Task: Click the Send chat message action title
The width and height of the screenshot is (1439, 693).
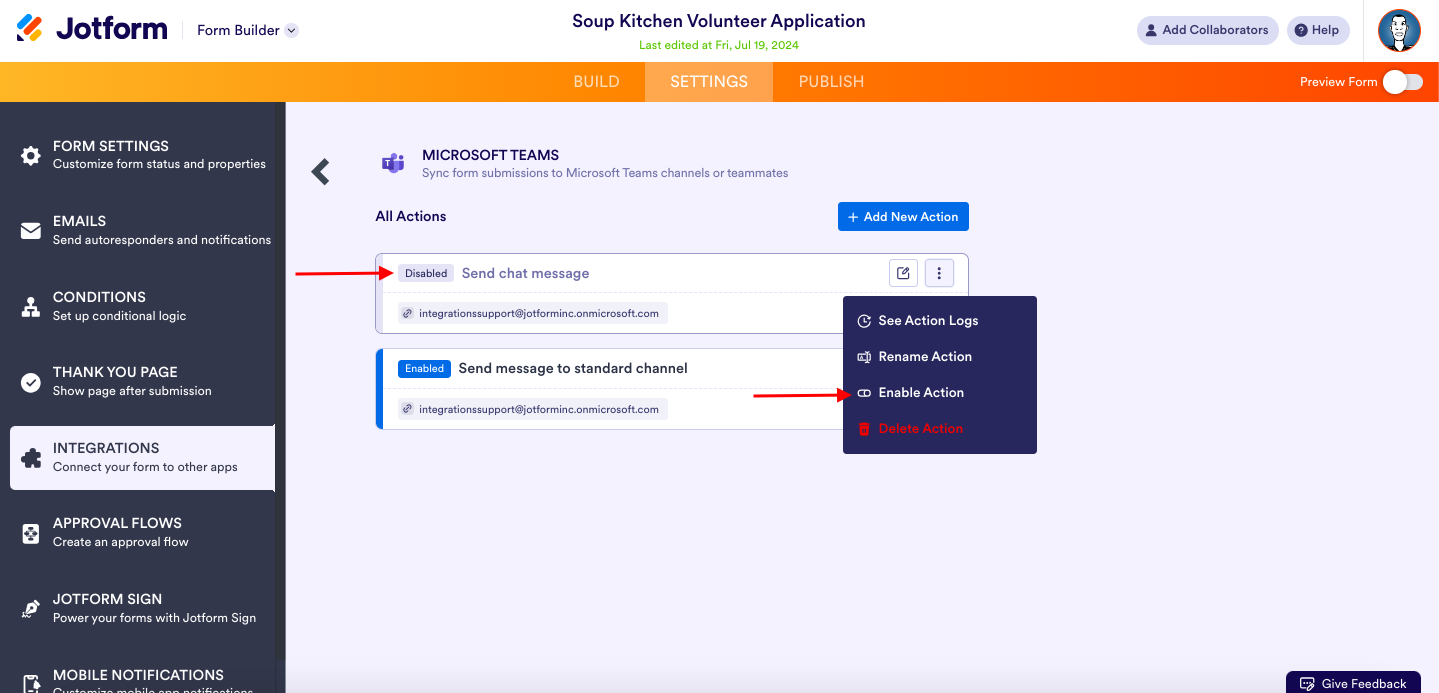Action: (525, 273)
